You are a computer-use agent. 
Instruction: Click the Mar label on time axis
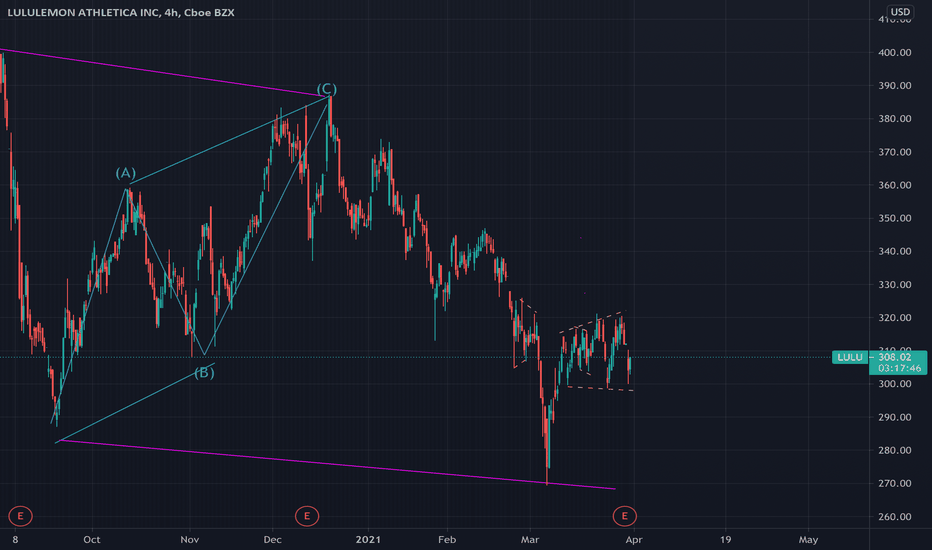click(x=530, y=540)
